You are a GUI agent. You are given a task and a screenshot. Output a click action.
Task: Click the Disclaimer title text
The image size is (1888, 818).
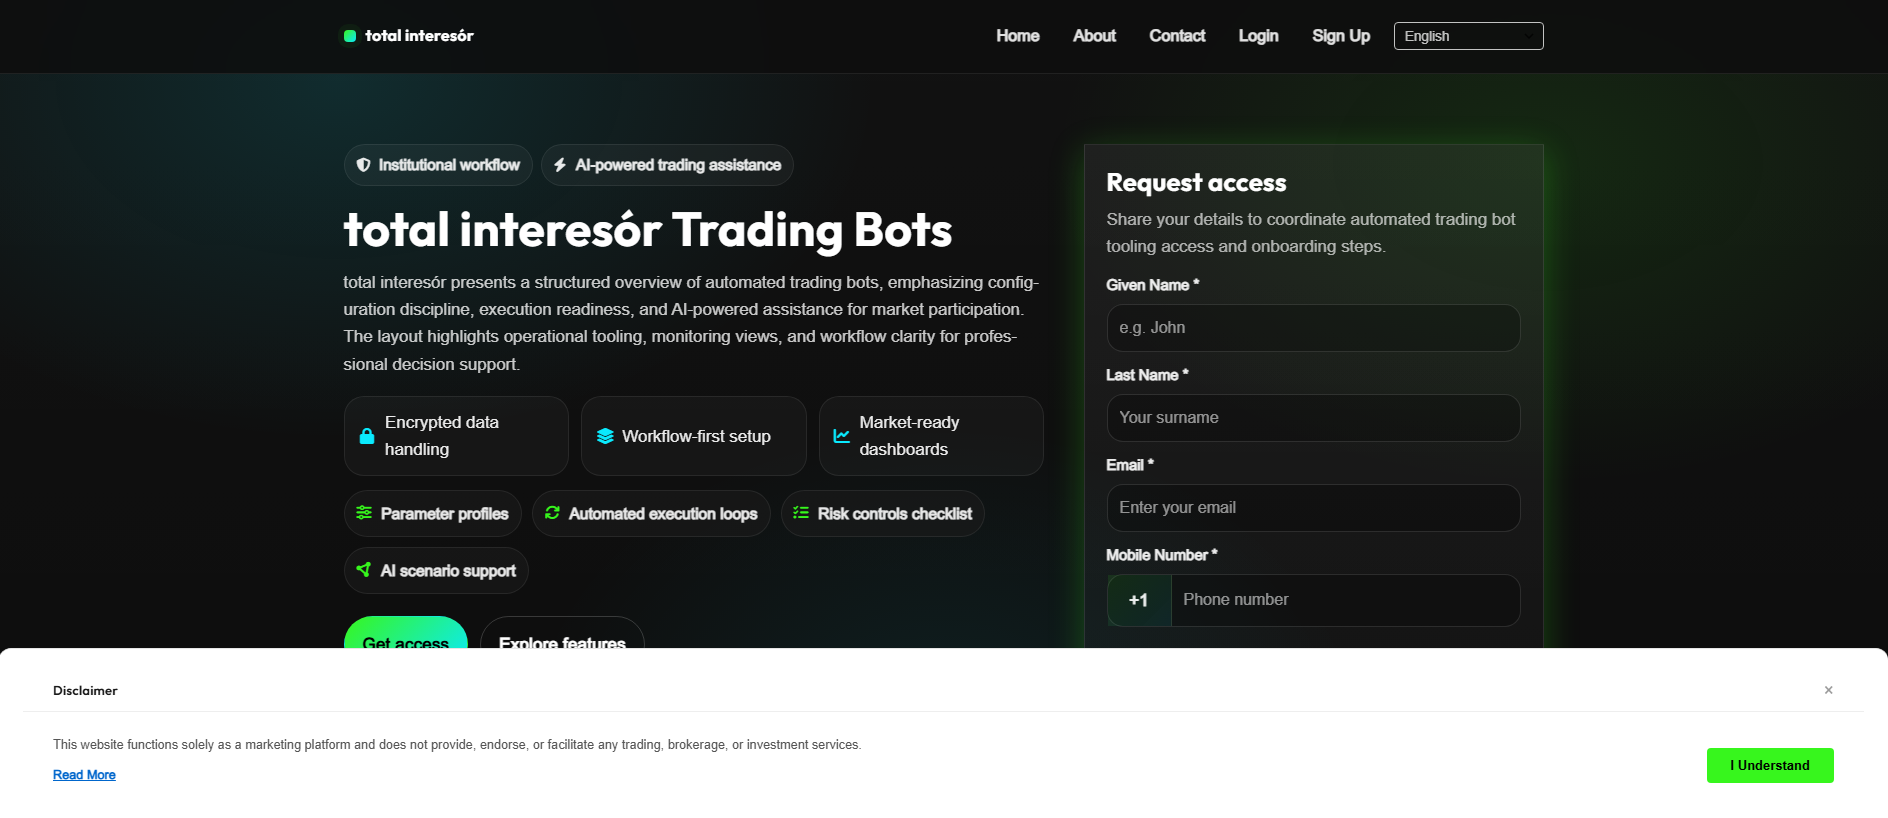[x=85, y=690]
